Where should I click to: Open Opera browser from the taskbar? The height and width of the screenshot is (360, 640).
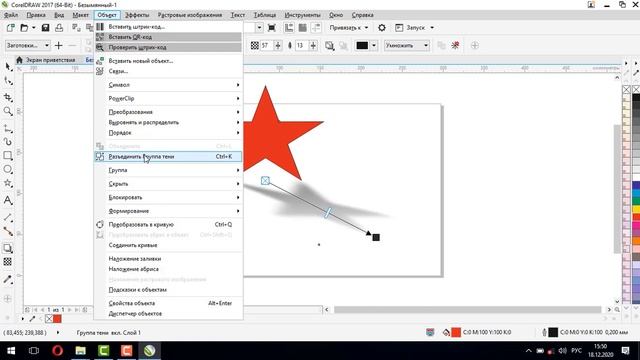click(x=58, y=351)
